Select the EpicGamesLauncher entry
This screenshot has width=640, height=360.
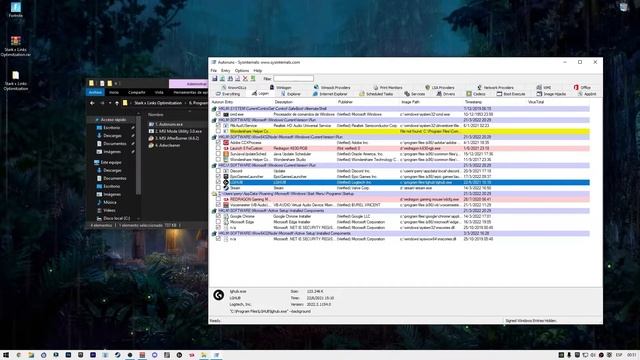point(400,177)
